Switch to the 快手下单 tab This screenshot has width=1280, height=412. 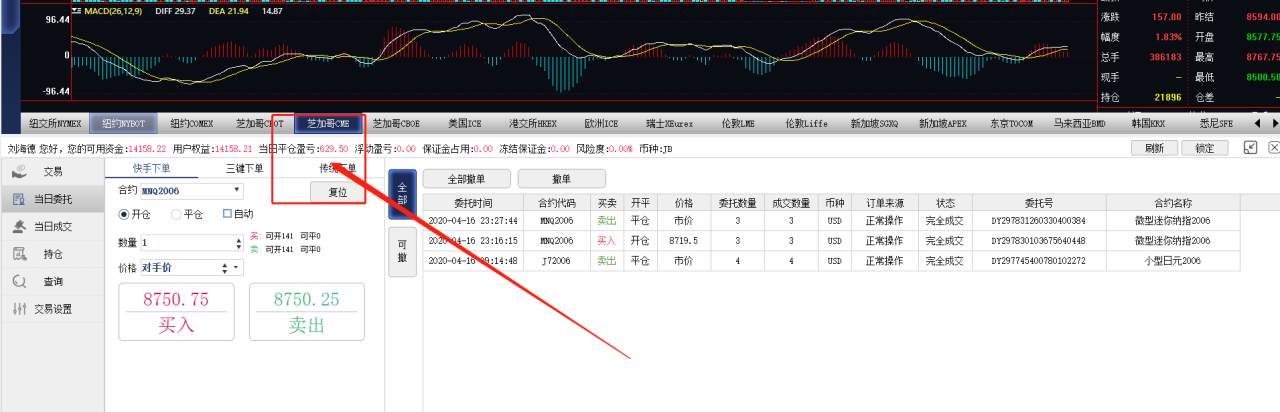151,168
